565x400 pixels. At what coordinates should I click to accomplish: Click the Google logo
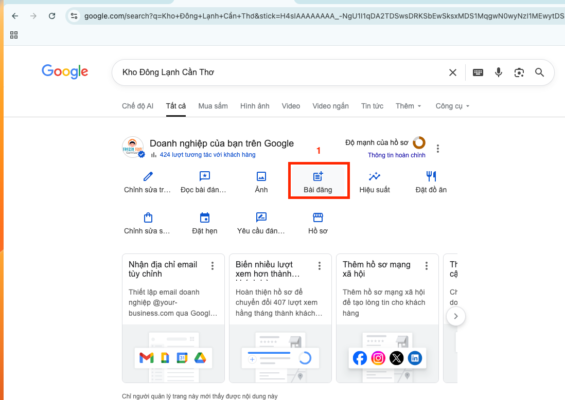point(65,71)
